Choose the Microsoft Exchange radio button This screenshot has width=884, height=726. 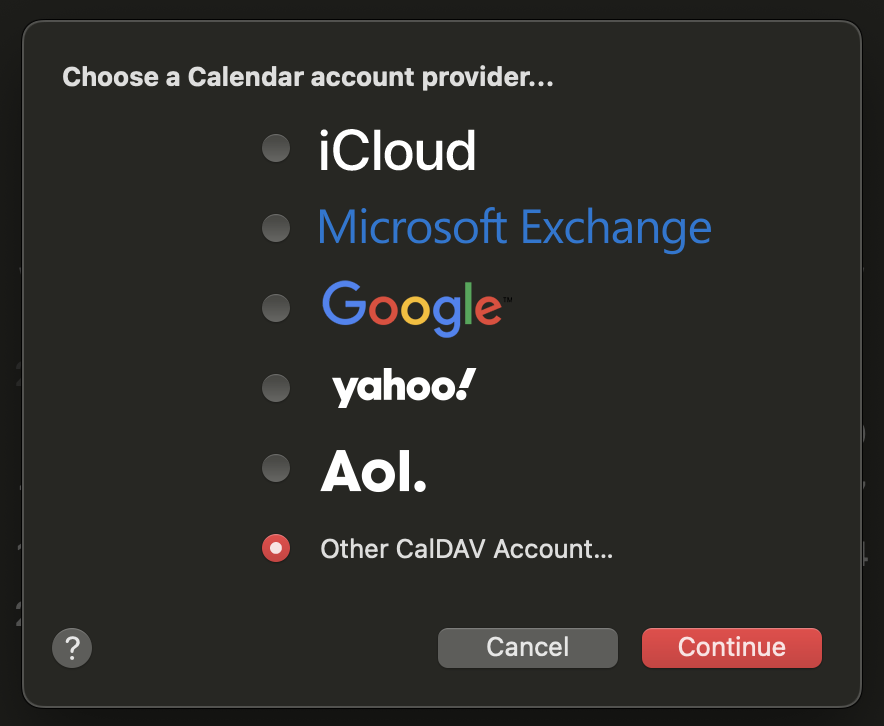click(276, 228)
